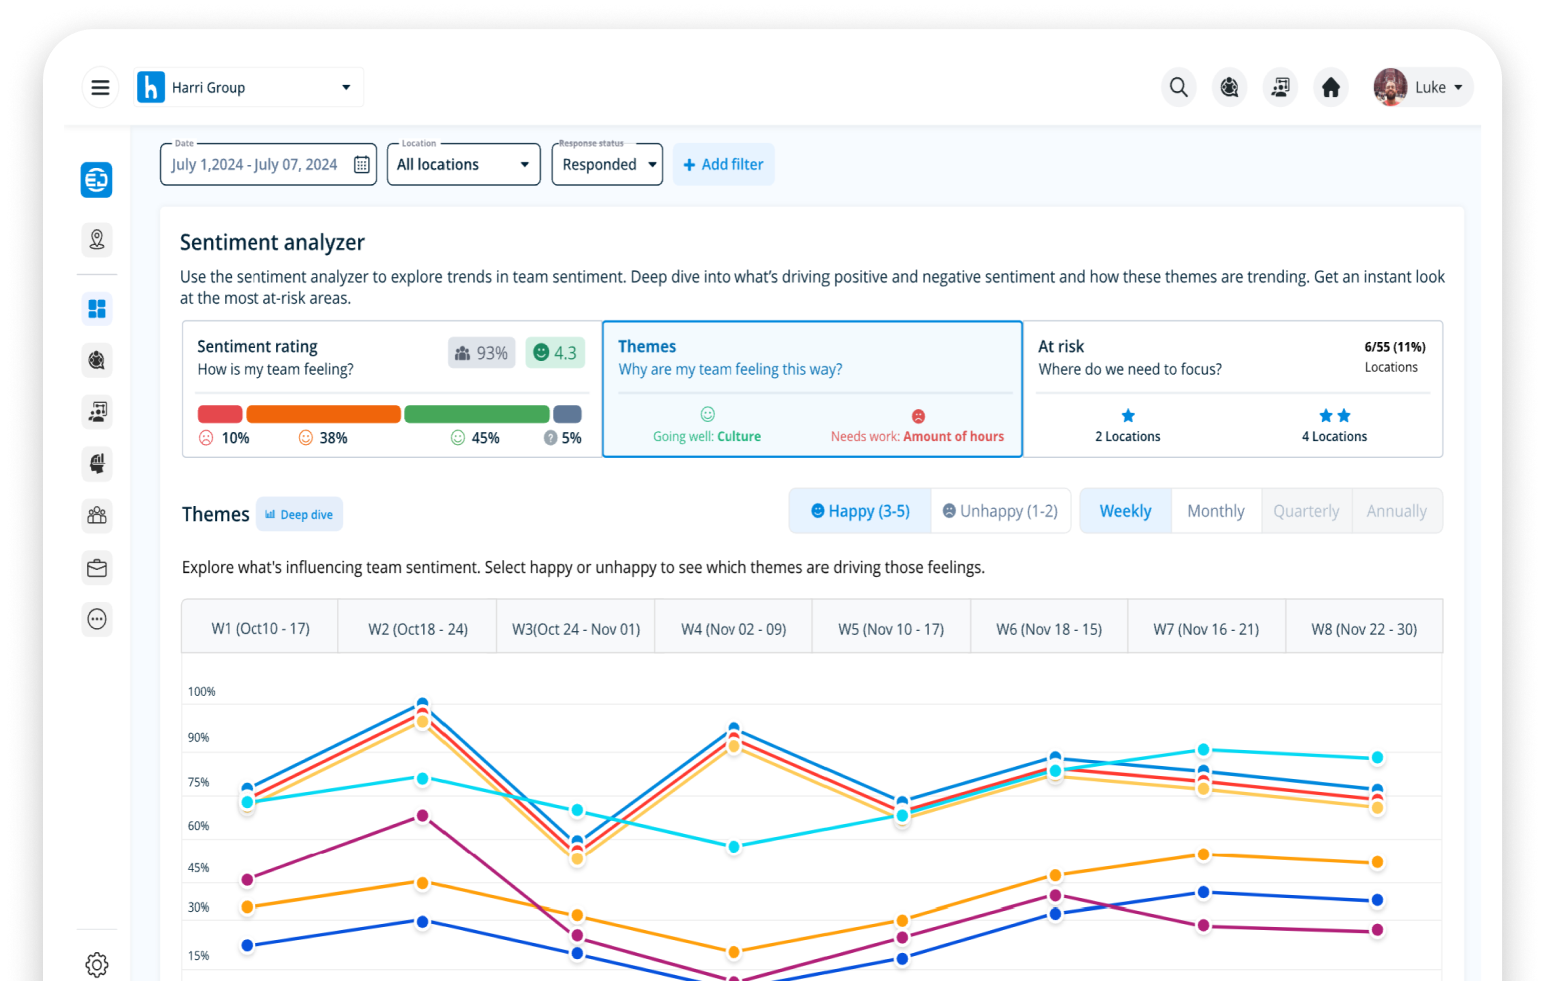The image size is (1541, 981).
Task: Select the Themes card tab
Action: click(x=811, y=389)
